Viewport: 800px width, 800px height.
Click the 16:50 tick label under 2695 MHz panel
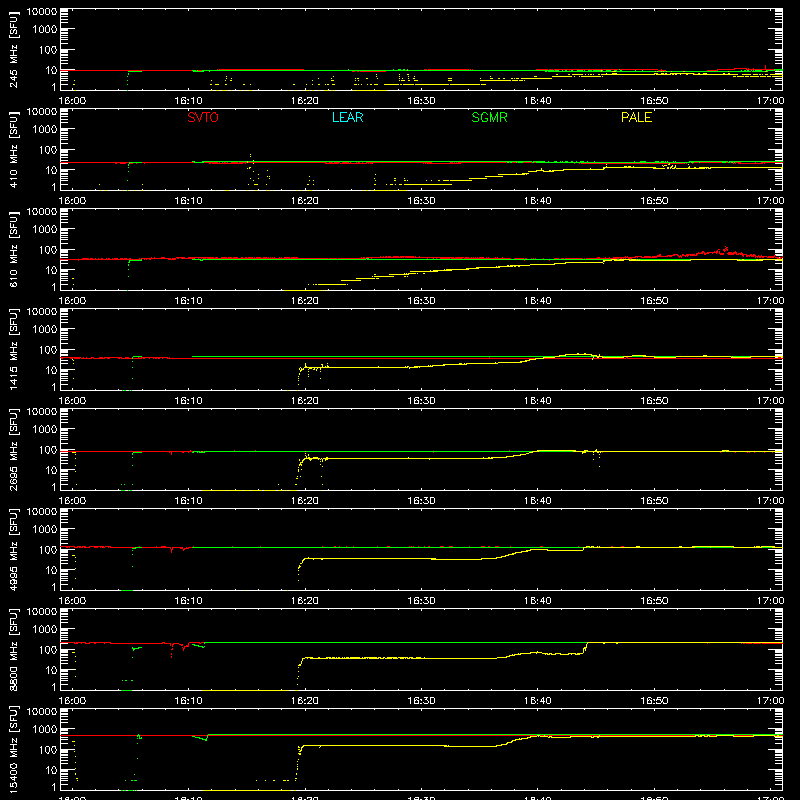click(x=654, y=501)
